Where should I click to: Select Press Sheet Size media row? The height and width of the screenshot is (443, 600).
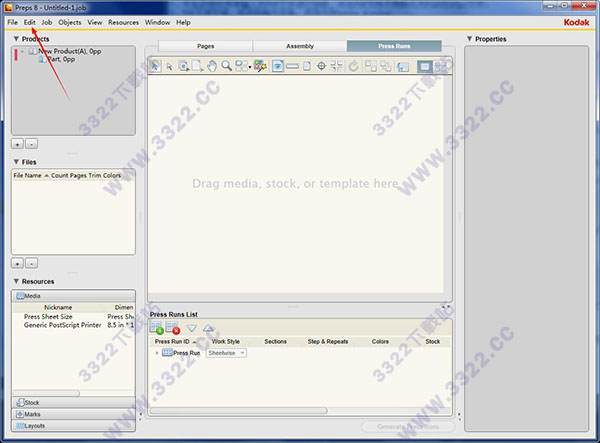tap(73, 316)
